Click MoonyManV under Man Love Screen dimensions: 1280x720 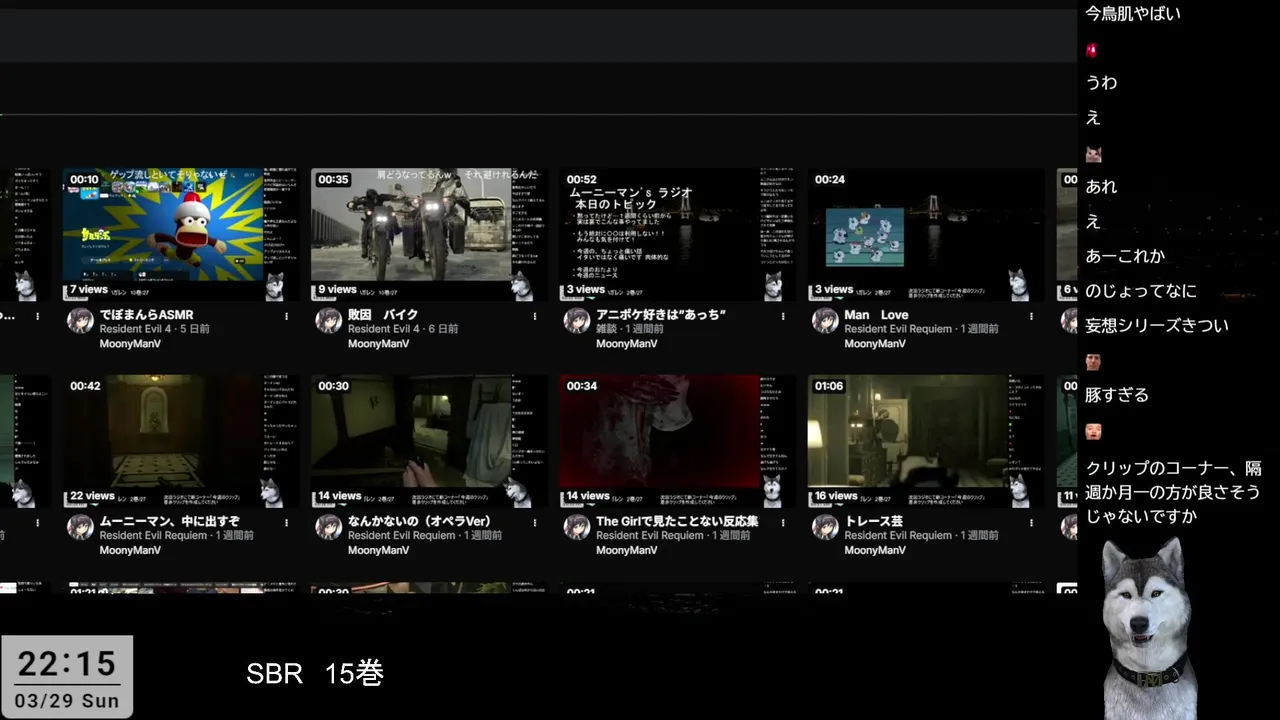[875, 344]
